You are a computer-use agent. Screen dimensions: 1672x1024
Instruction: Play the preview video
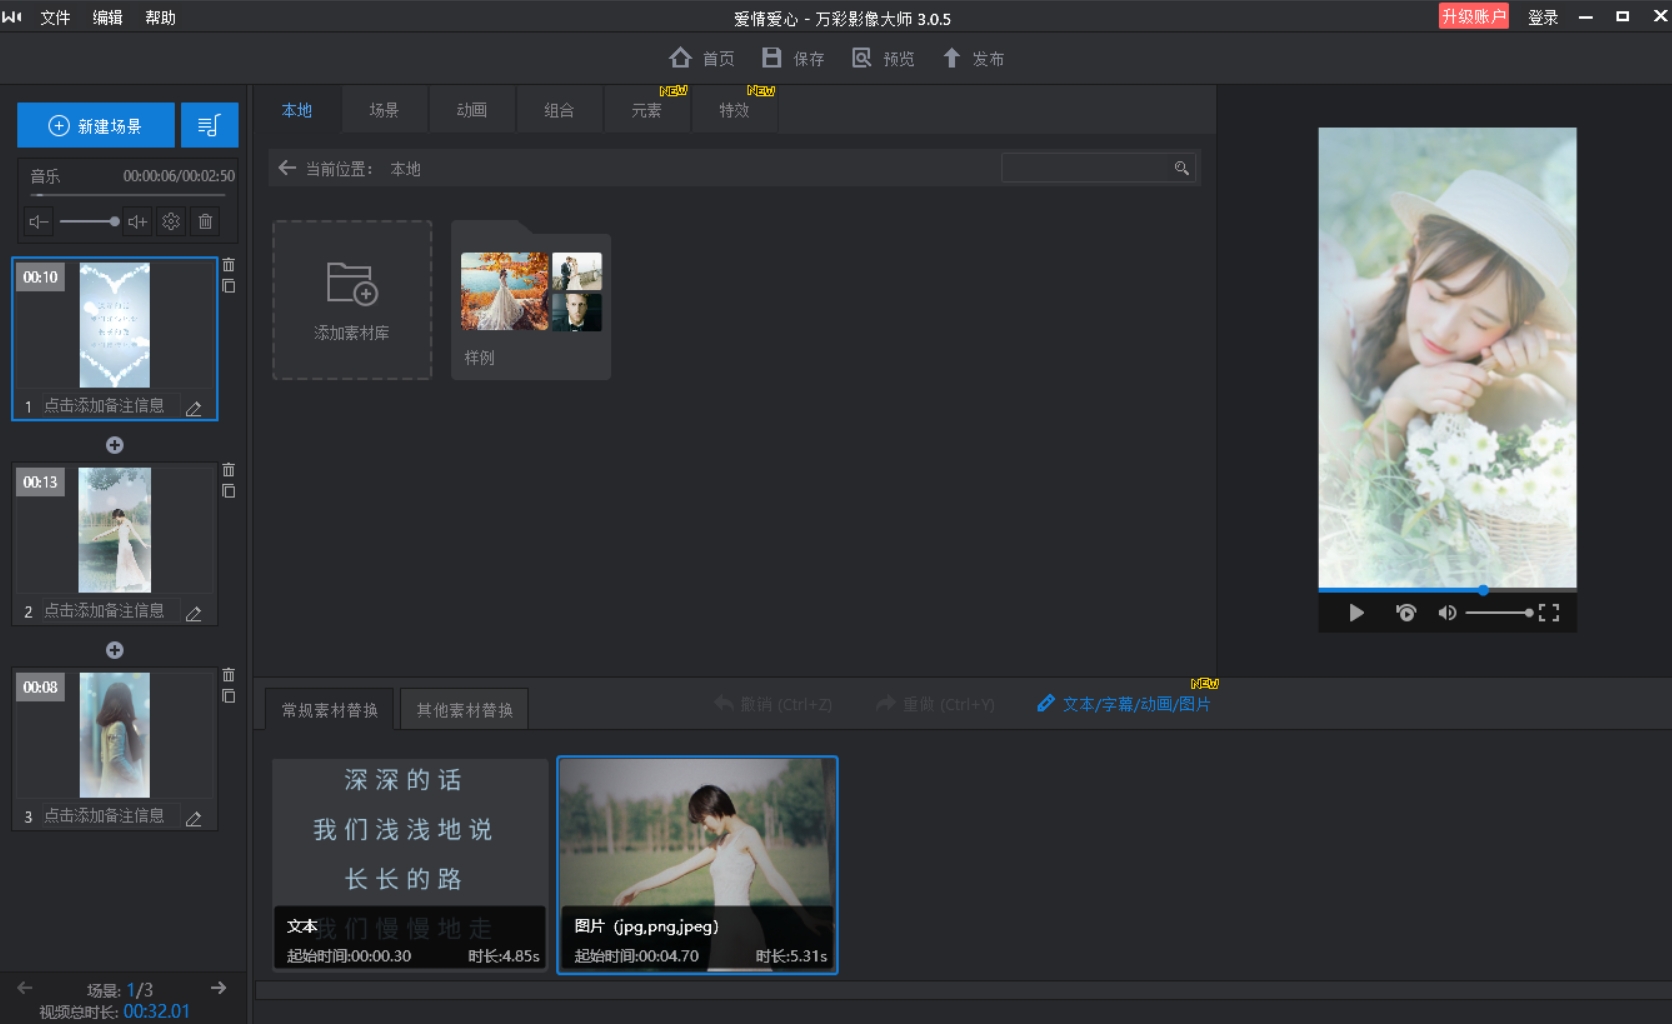coord(1356,613)
